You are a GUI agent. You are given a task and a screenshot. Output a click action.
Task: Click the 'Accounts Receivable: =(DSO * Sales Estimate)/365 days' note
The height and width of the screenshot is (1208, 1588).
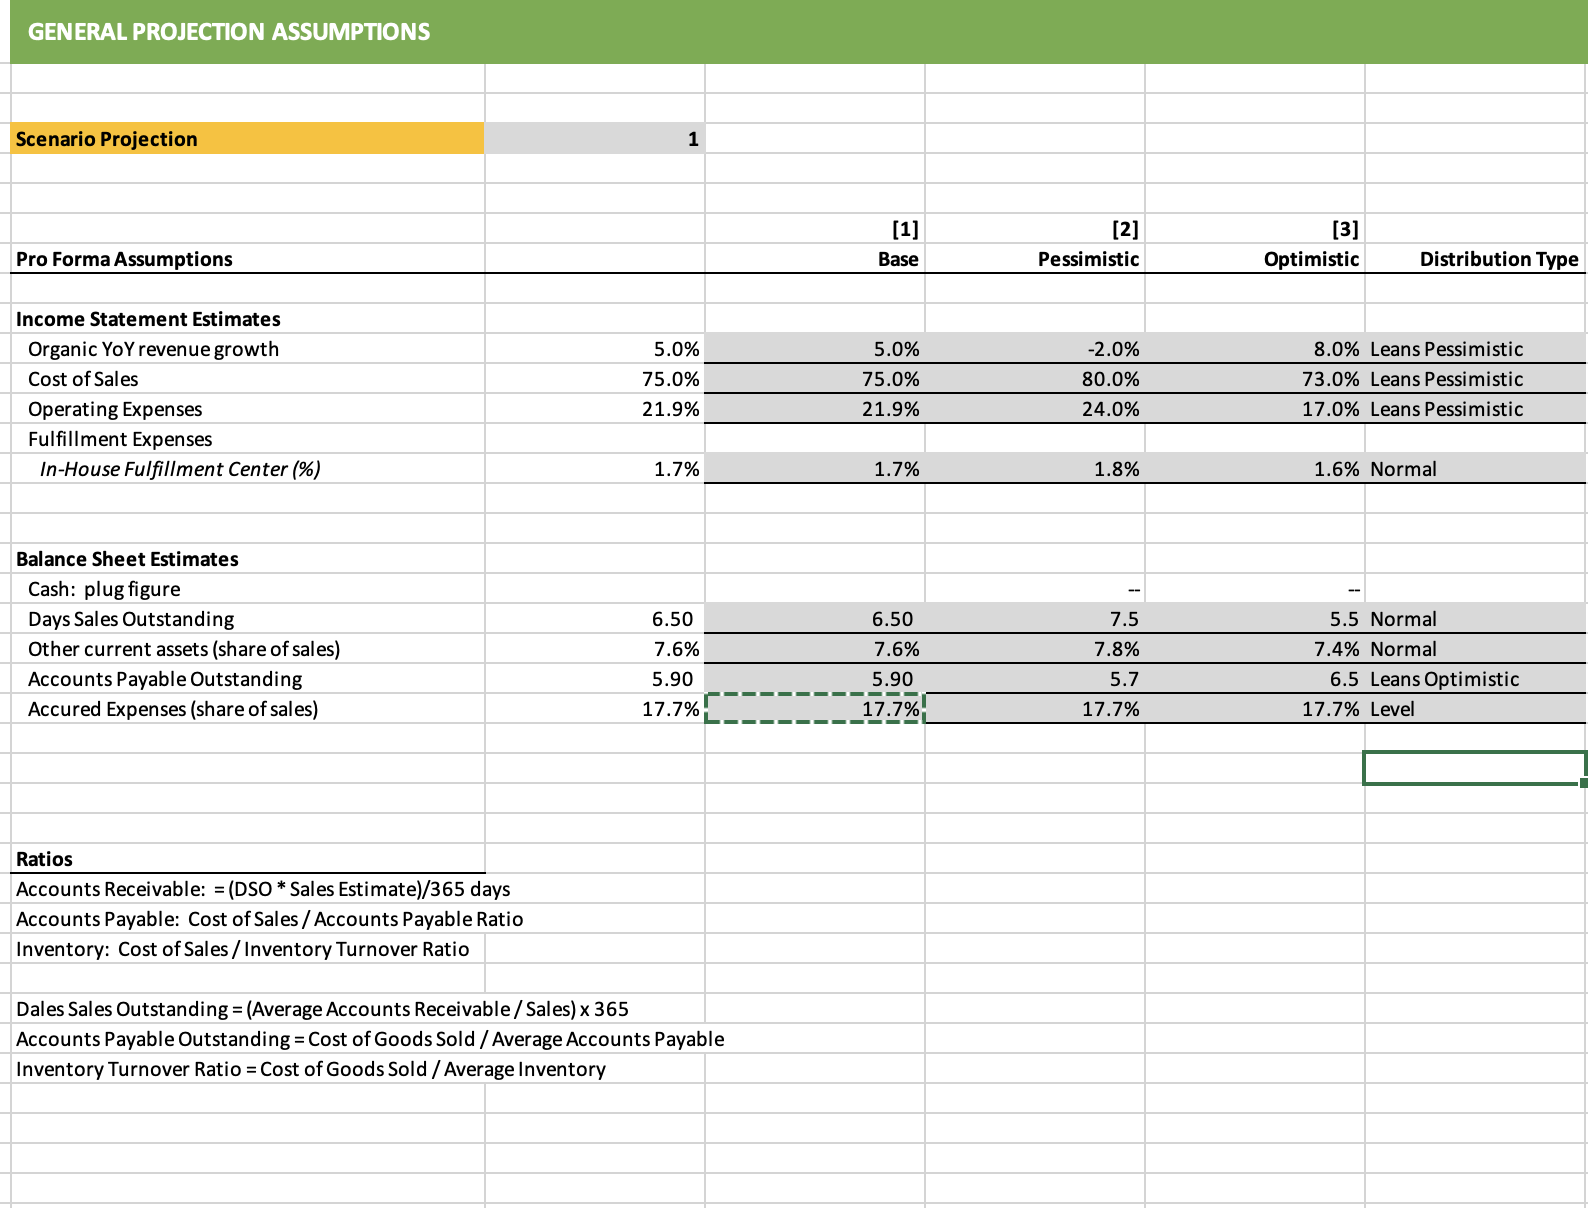pyautogui.click(x=263, y=889)
